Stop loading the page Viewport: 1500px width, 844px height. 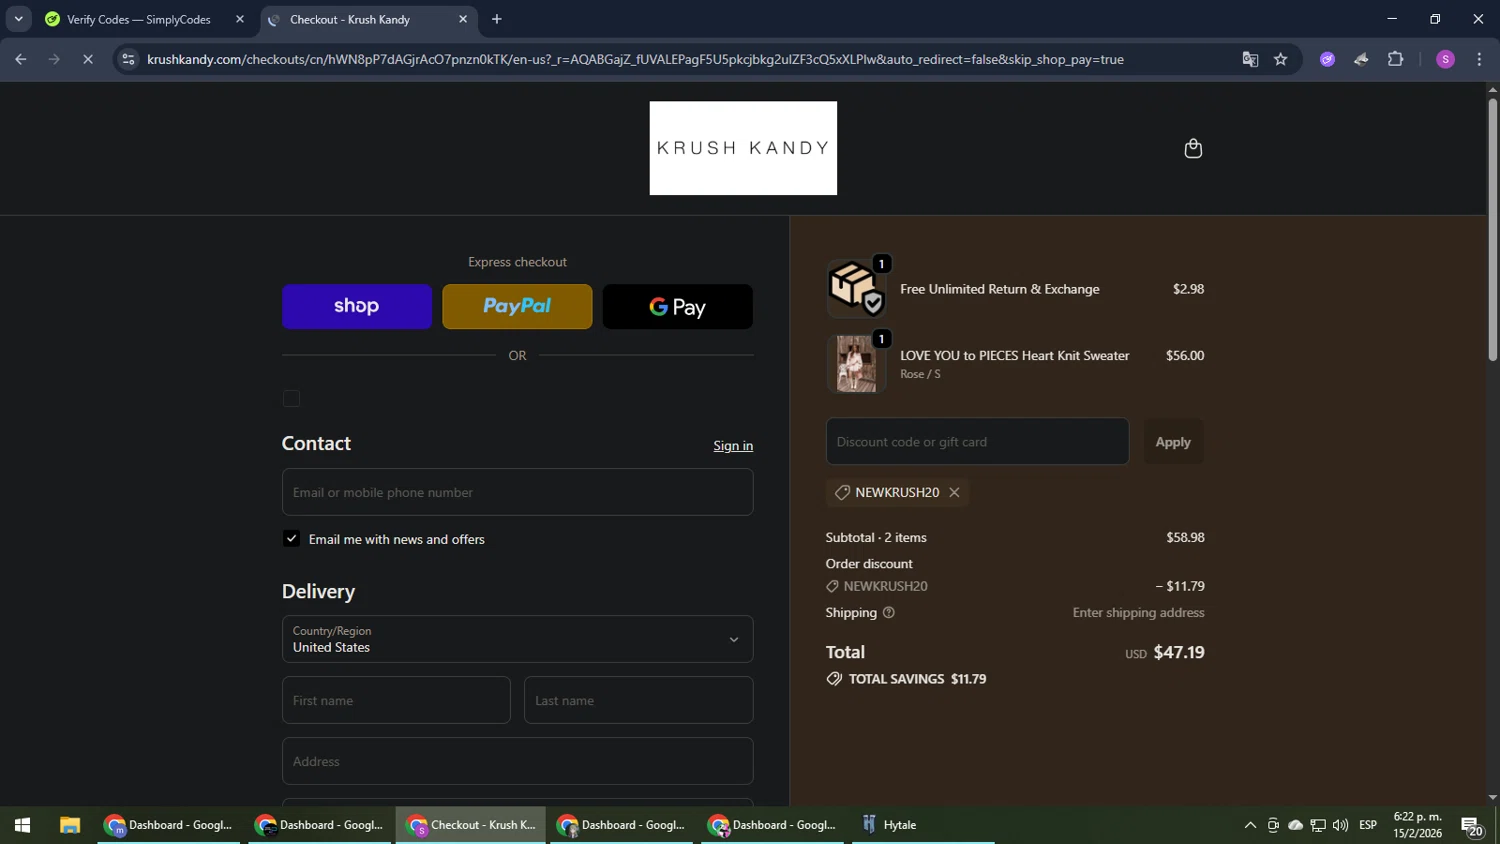87,59
